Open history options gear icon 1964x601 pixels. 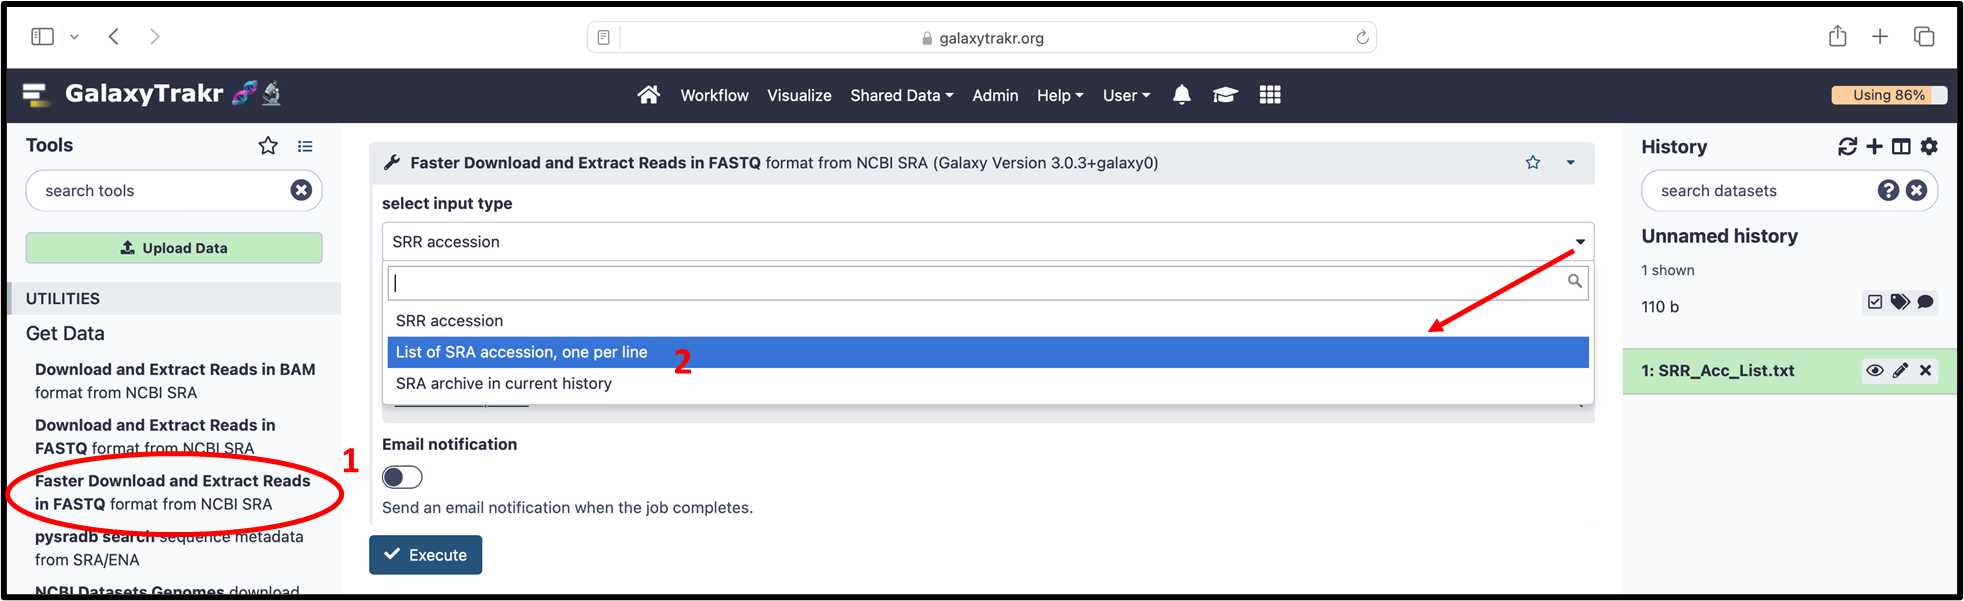pos(1929,147)
